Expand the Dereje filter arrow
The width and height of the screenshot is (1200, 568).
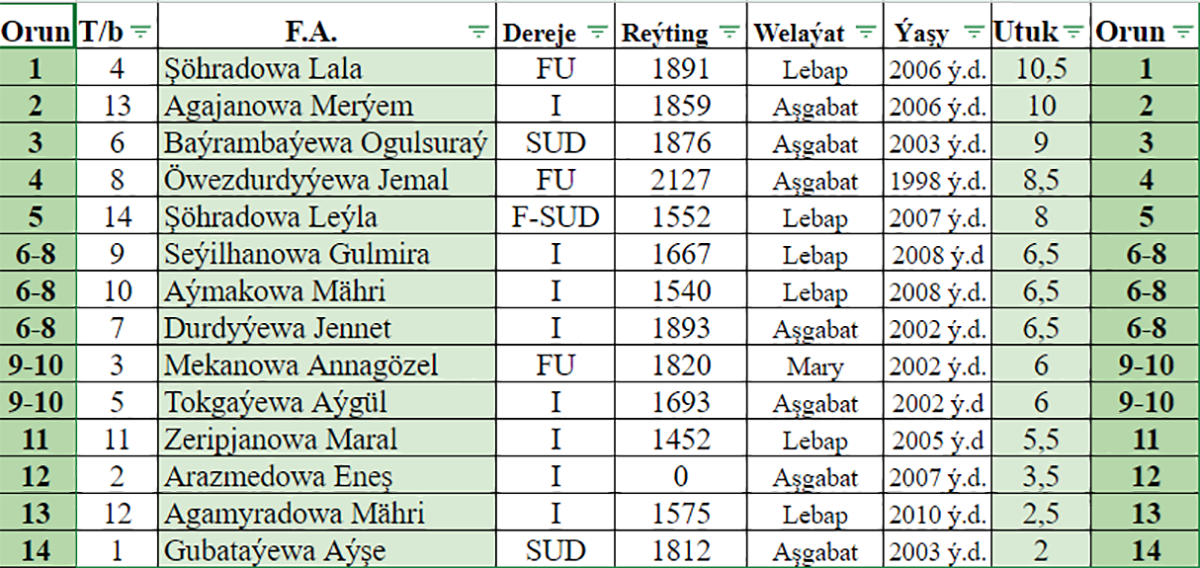pos(597,33)
